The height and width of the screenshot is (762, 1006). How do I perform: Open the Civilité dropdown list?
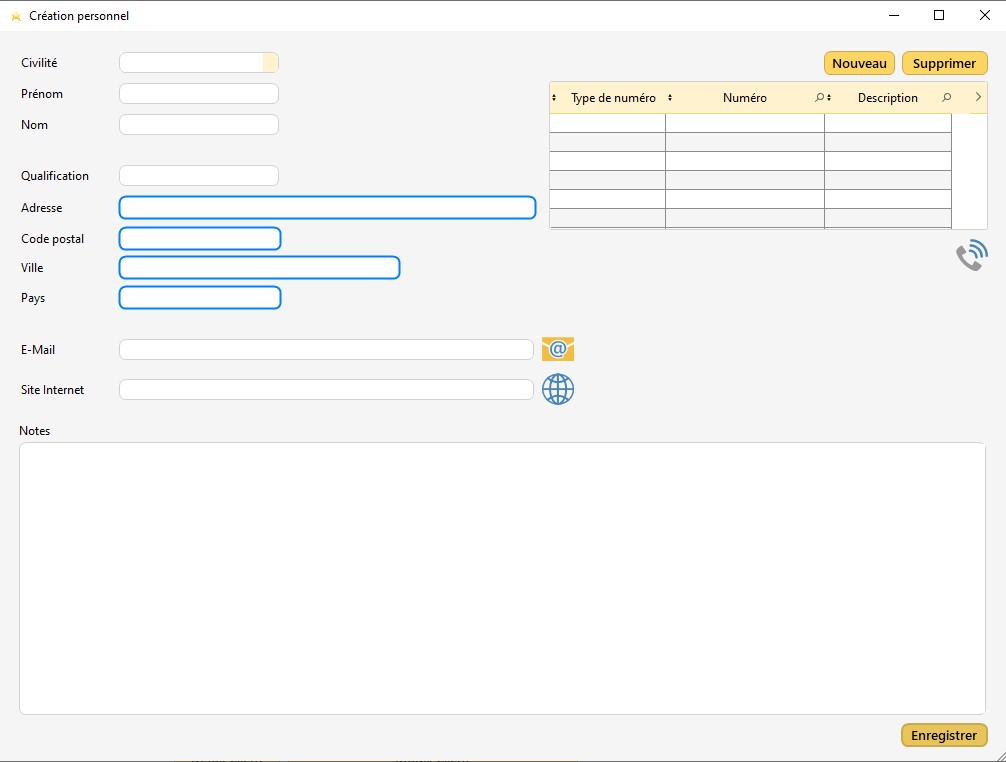[x=270, y=63]
